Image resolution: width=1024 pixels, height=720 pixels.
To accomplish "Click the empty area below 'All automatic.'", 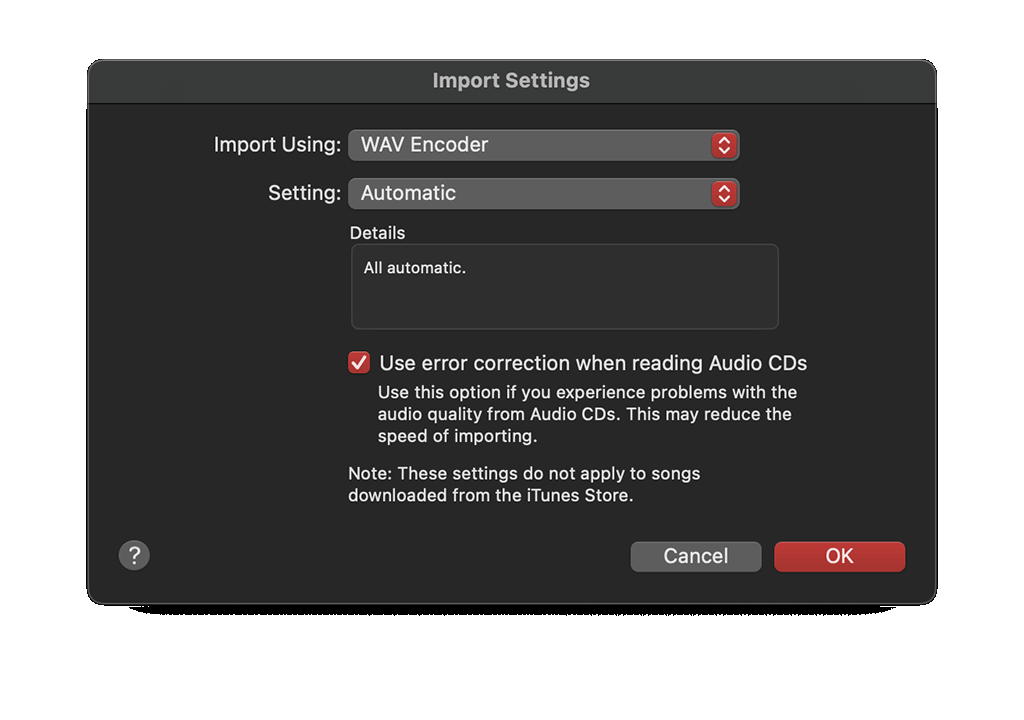I will click(x=564, y=304).
